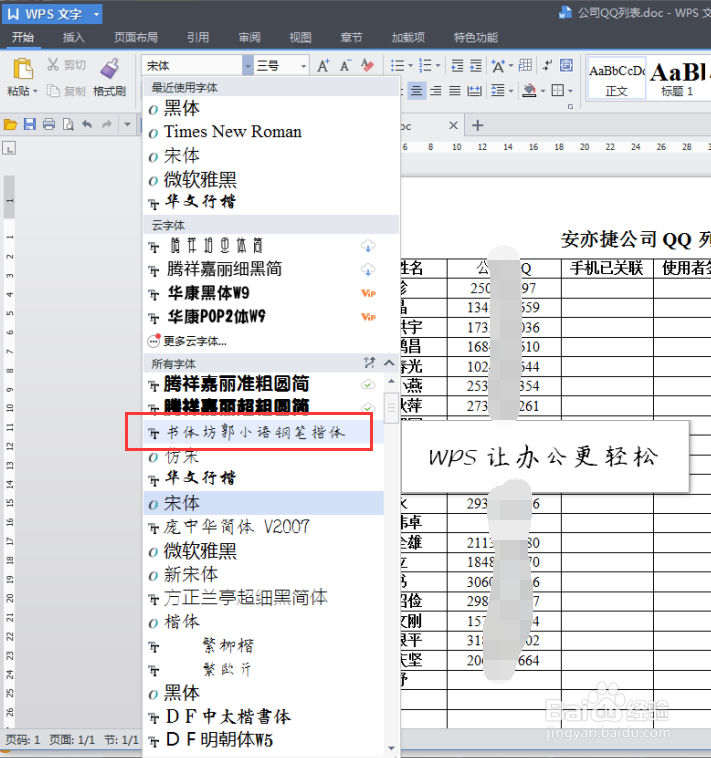Image resolution: width=711 pixels, height=758 pixels.
Task: Decrease font size with A- icon
Action: [x=345, y=65]
